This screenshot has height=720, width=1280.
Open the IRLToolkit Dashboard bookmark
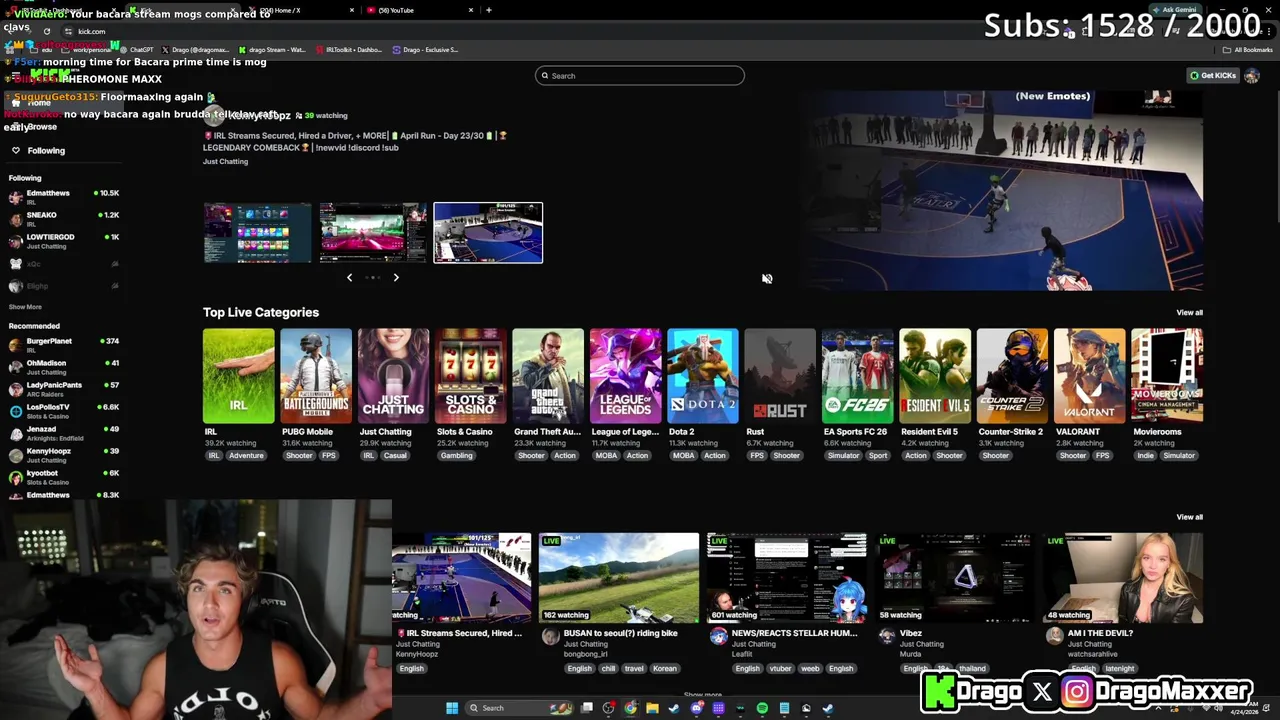click(350, 49)
